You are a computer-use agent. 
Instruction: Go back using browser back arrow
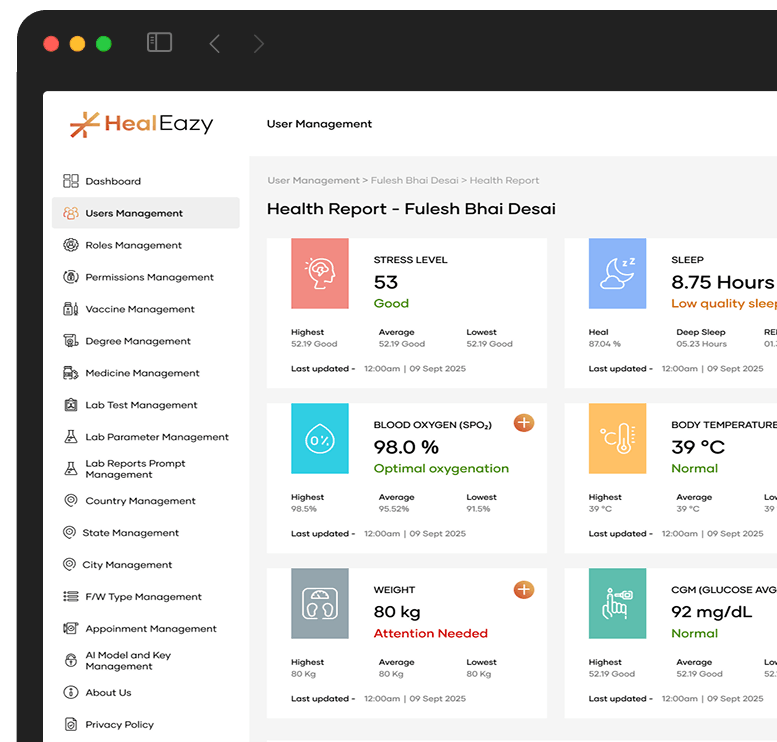[x=214, y=43]
